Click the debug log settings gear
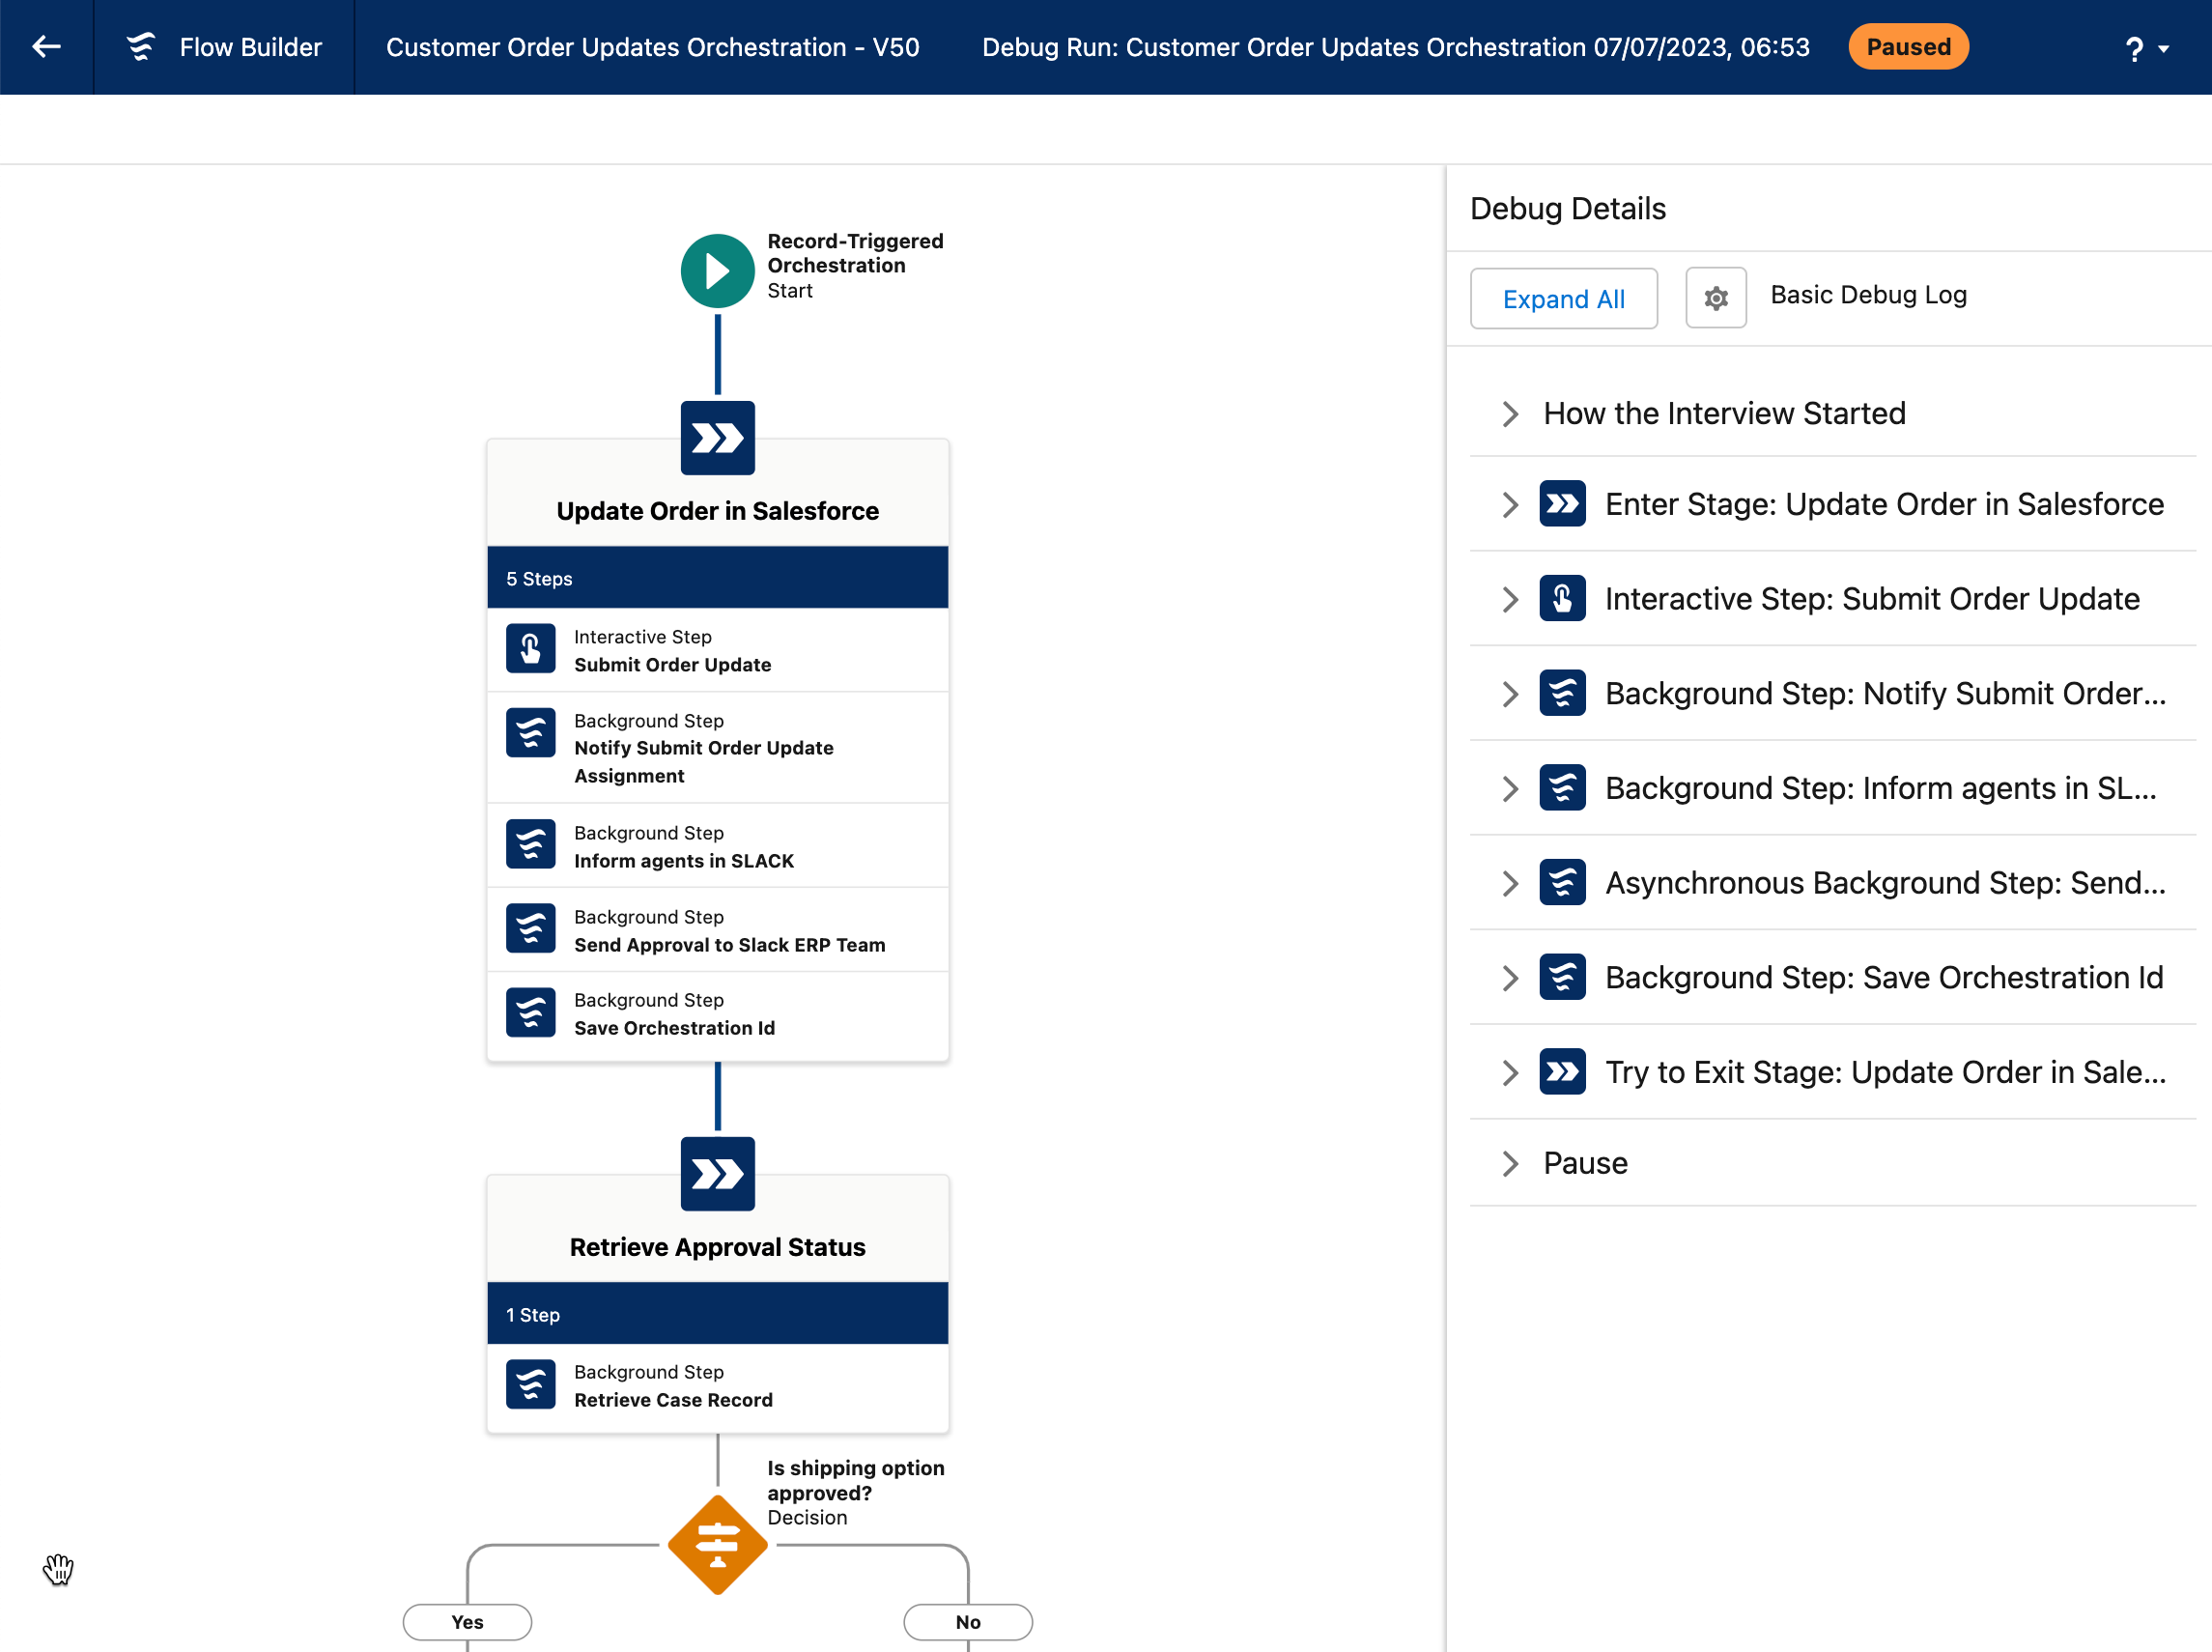 tap(1715, 297)
